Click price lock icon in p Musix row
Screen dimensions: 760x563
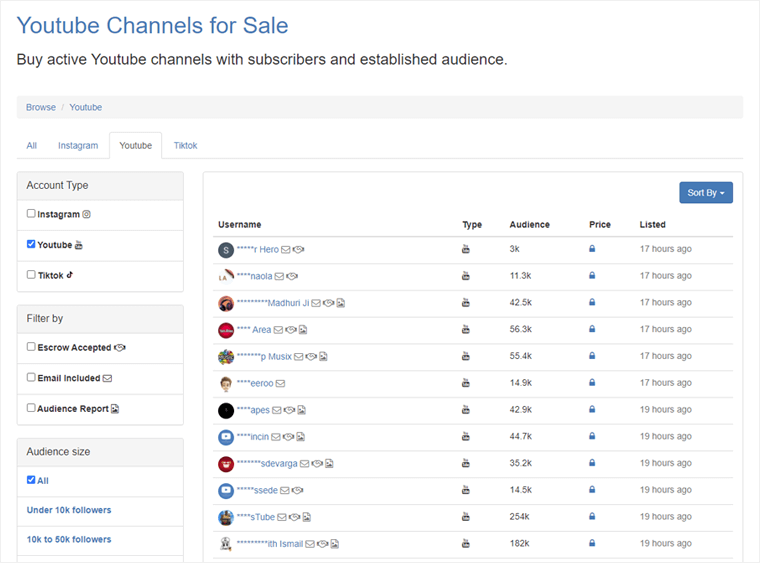[x=592, y=356]
